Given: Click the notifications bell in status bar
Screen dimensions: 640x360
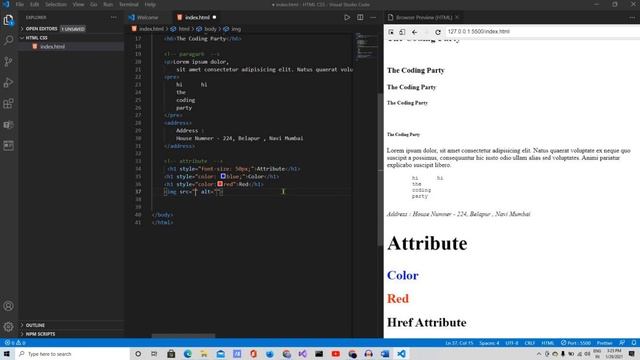Looking at the screenshot, I should (634, 343).
